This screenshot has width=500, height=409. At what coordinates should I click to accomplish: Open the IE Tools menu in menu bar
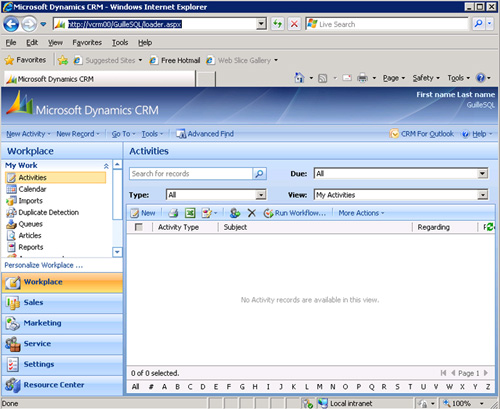pos(120,43)
